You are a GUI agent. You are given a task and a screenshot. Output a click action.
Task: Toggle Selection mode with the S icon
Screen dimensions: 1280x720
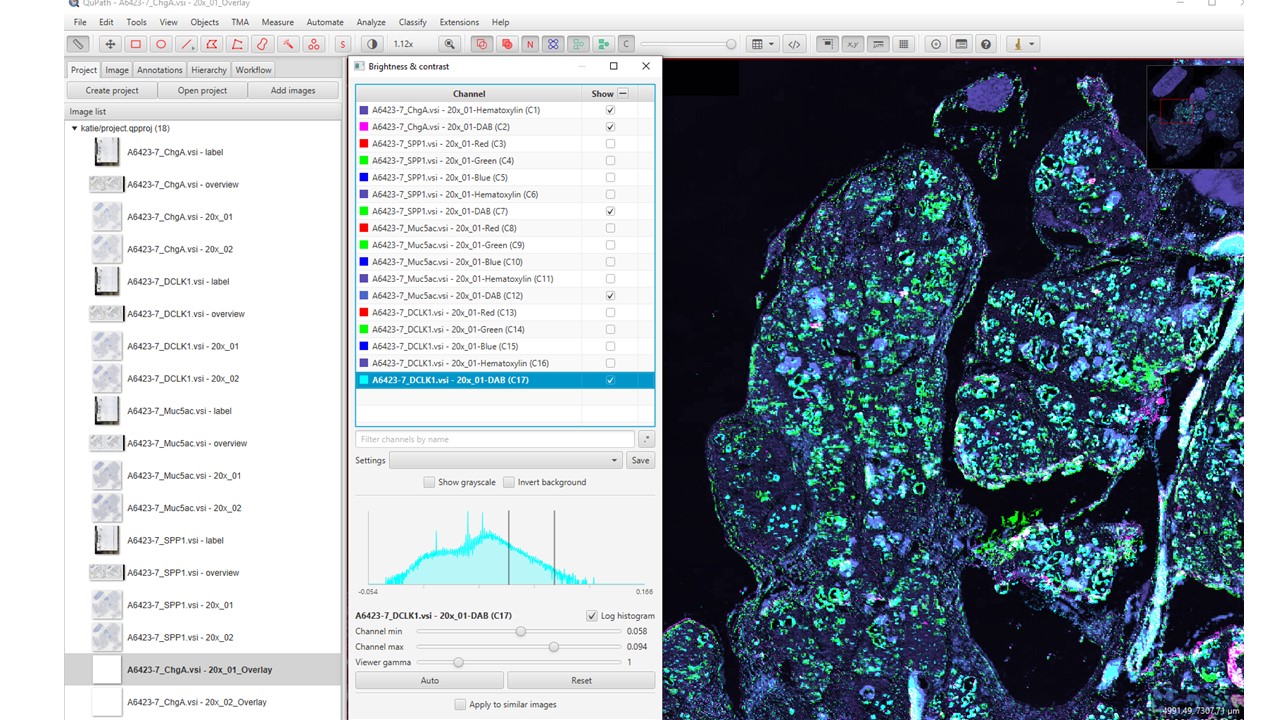341,44
